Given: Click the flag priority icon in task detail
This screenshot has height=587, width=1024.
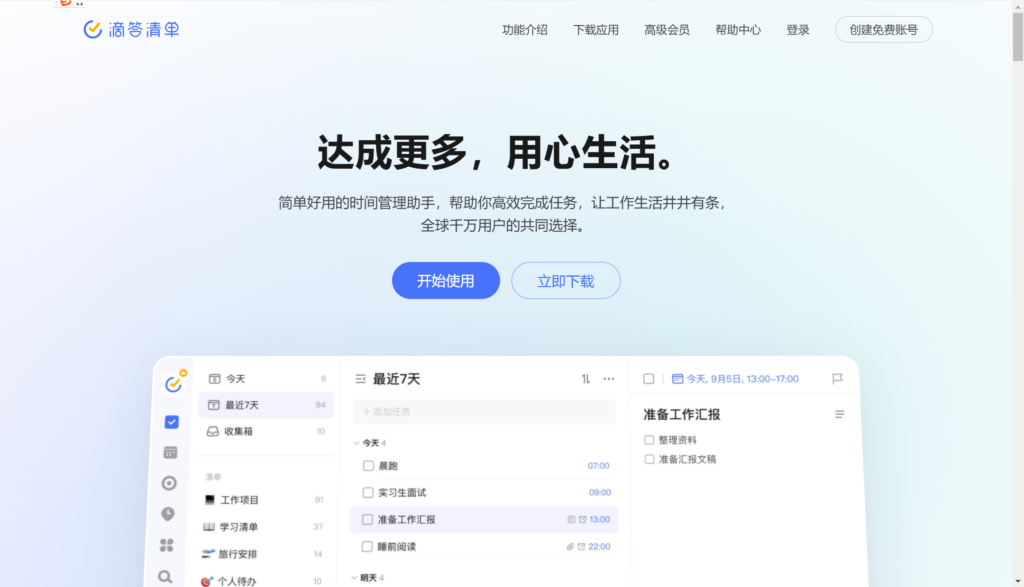Looking at the screenshot, I should [838, 378].
